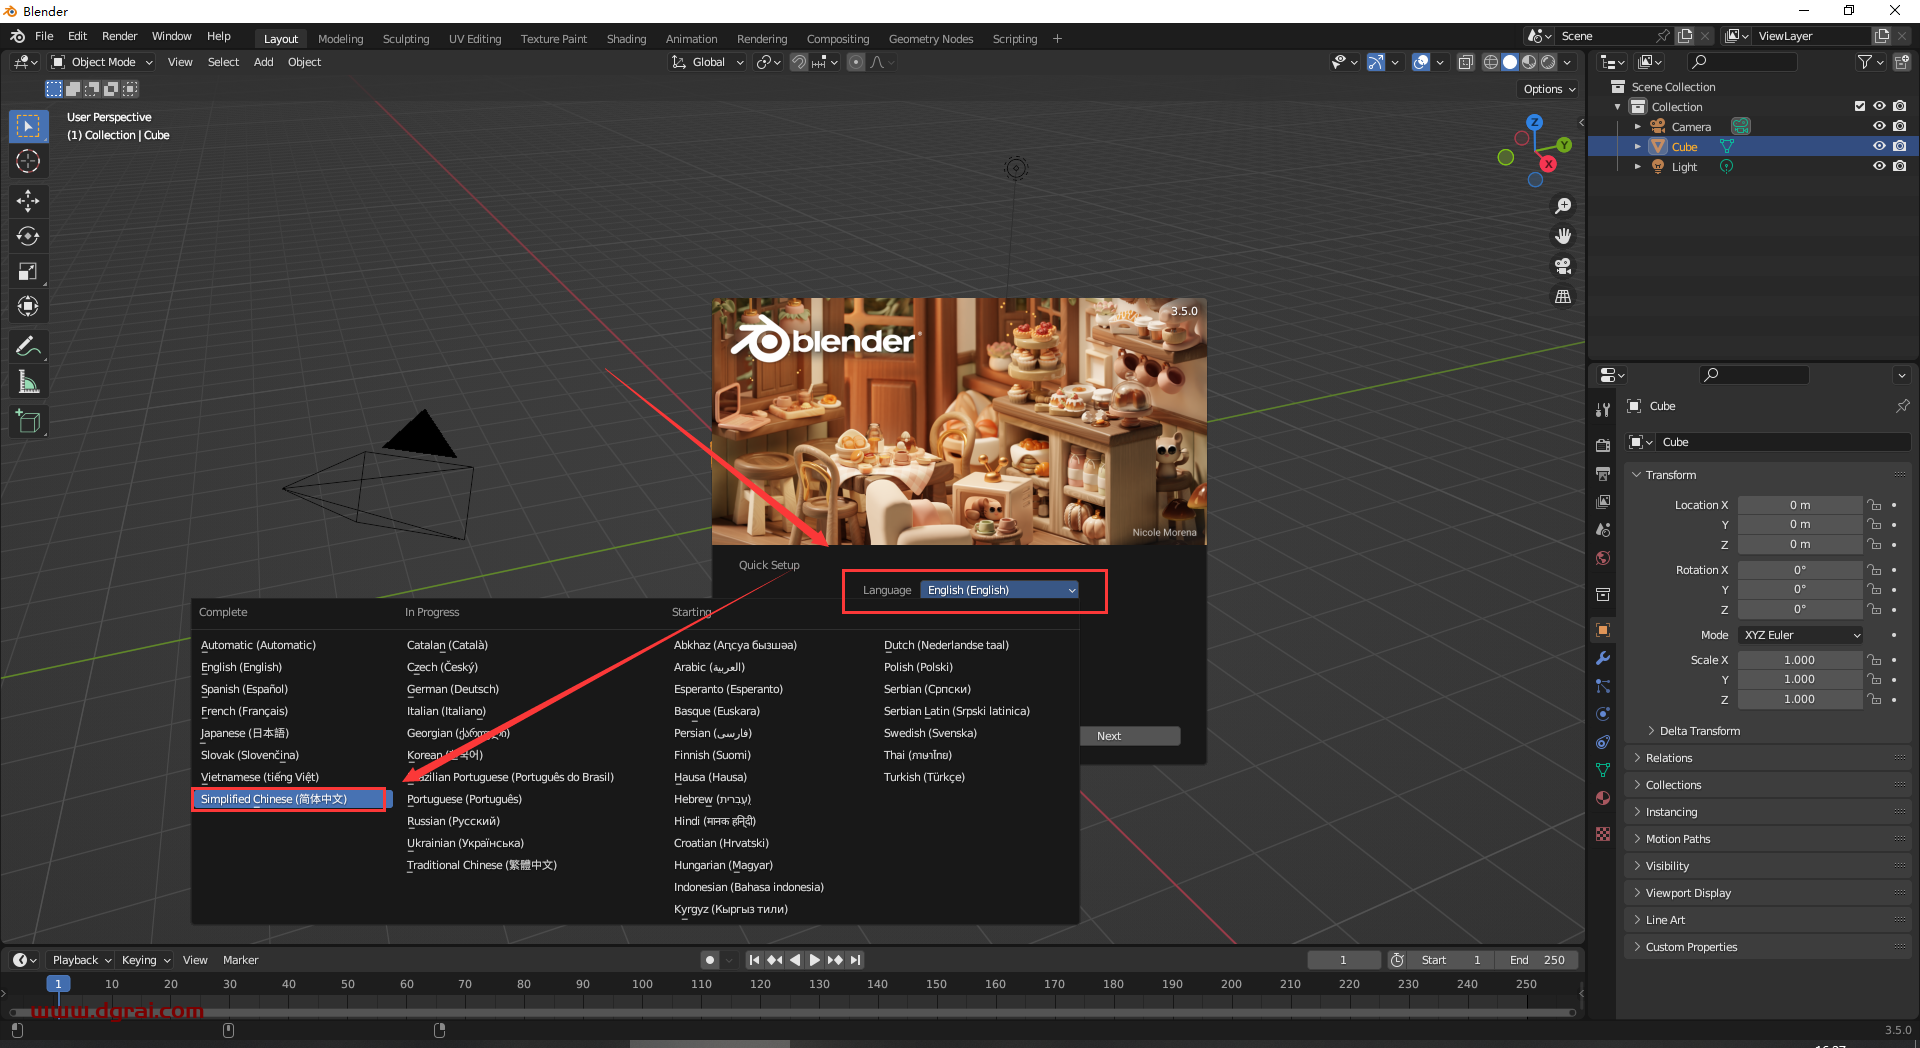Jump to timeline end frame
Viewport: 1920px width, 1048px height.
click(855, 960)
